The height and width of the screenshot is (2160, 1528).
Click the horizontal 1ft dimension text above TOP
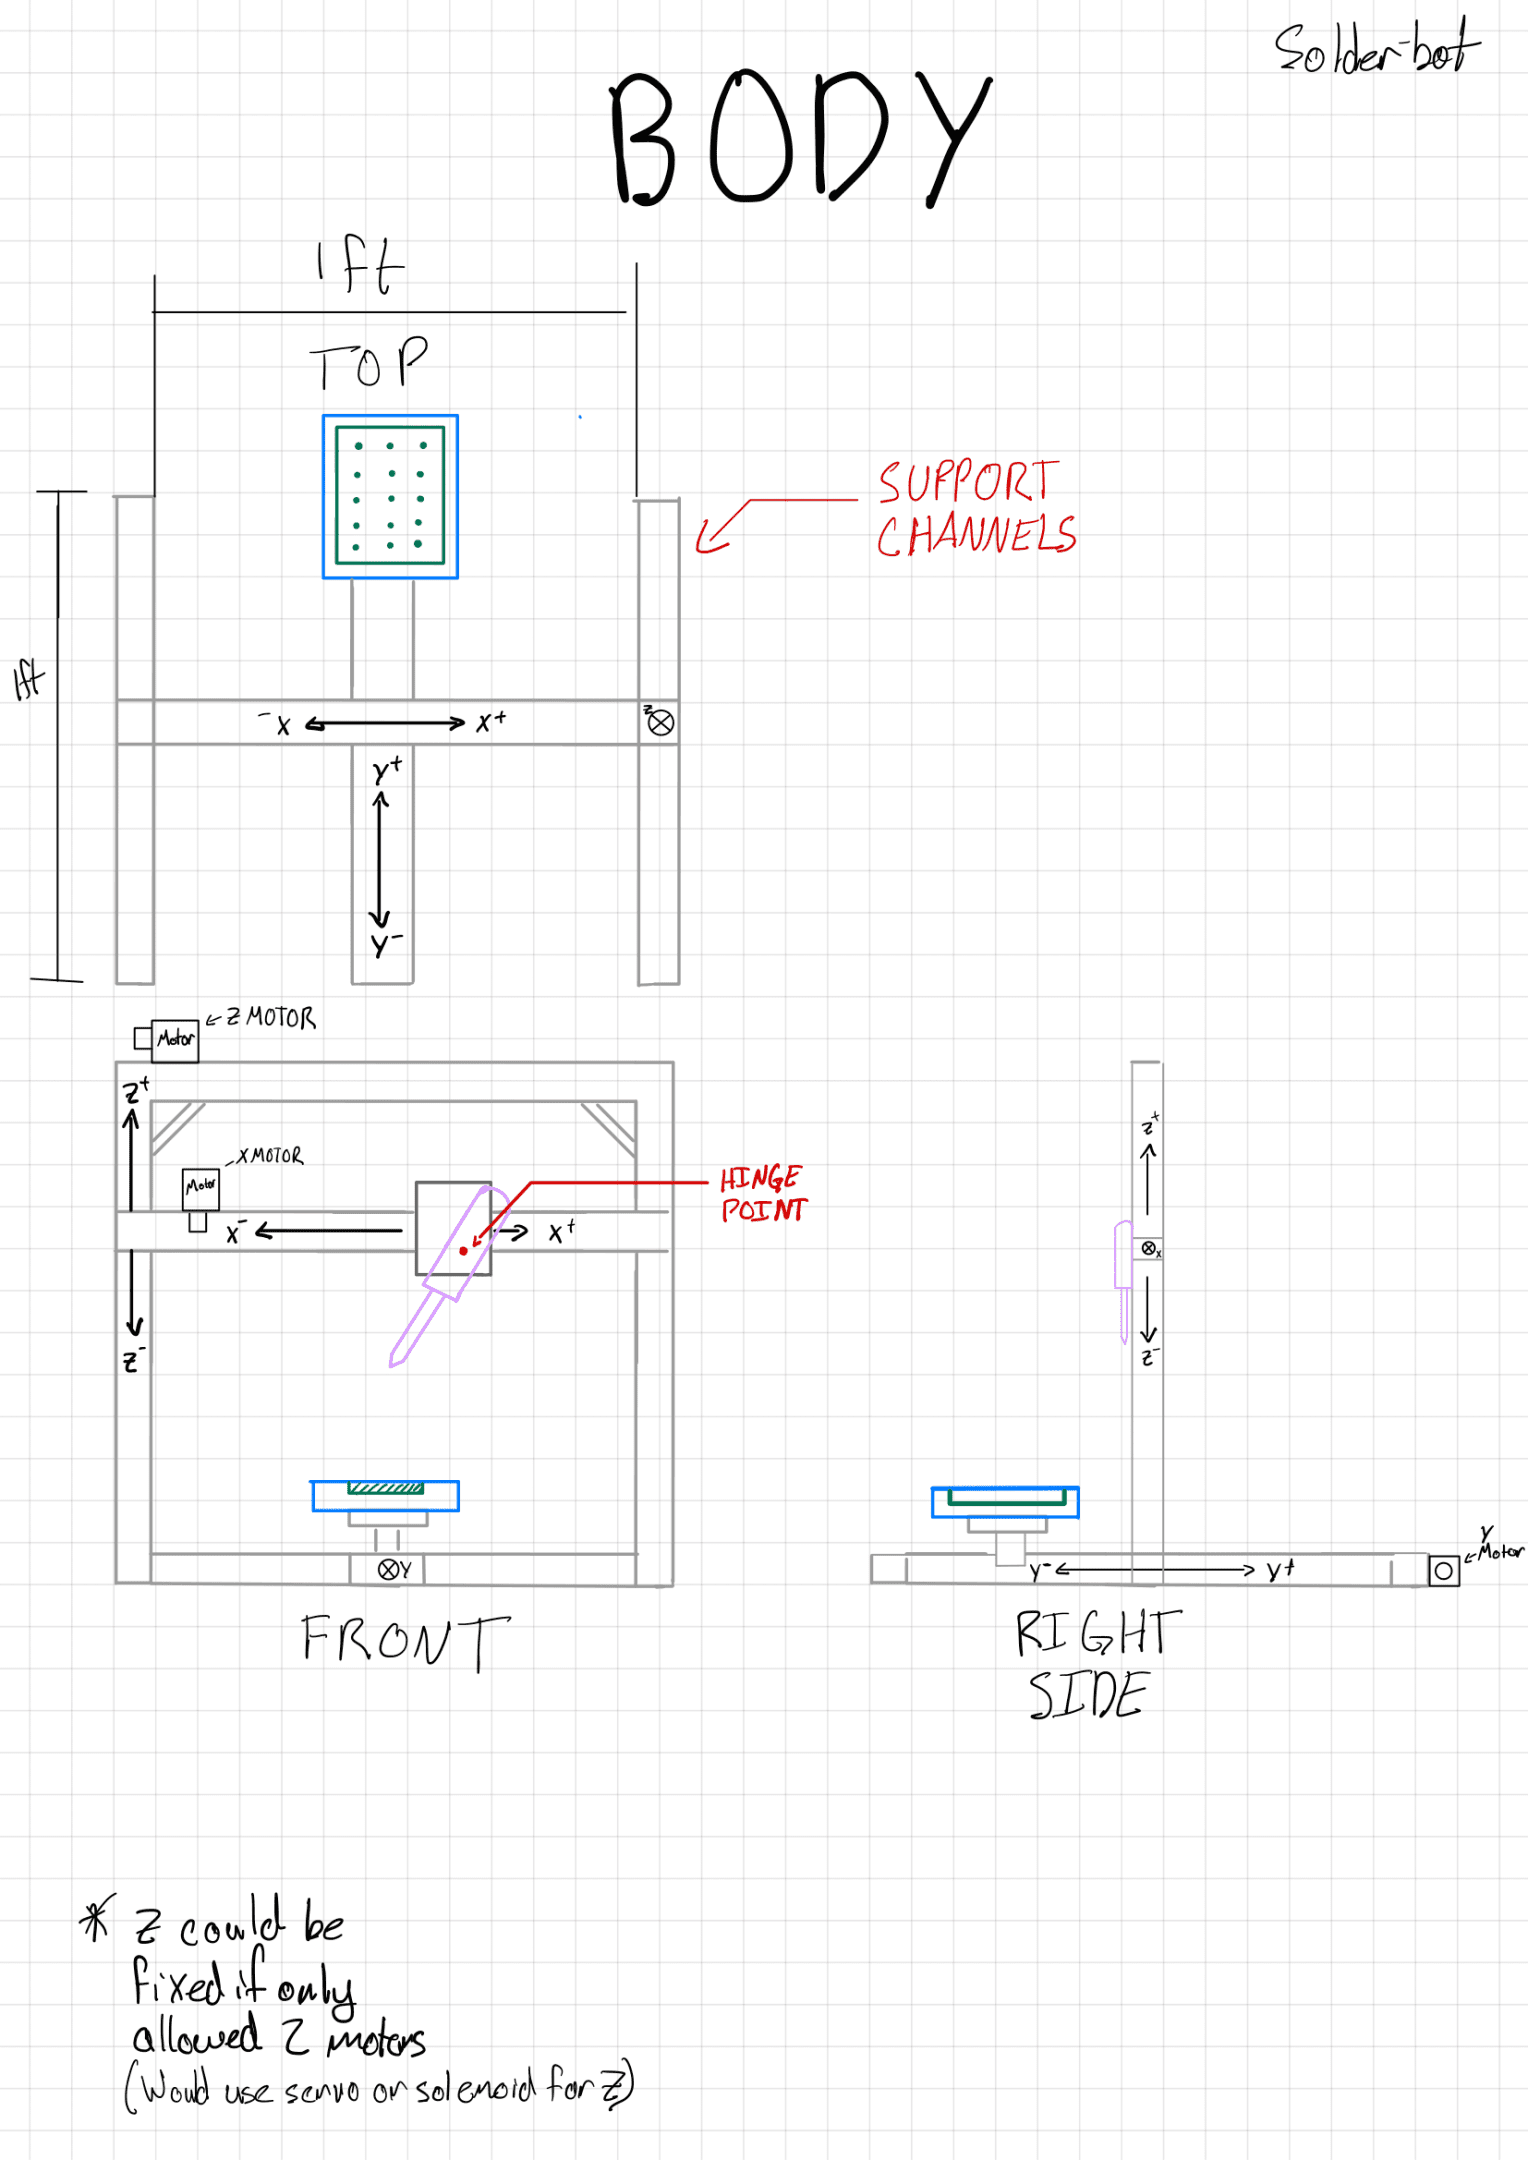point(360,265)
